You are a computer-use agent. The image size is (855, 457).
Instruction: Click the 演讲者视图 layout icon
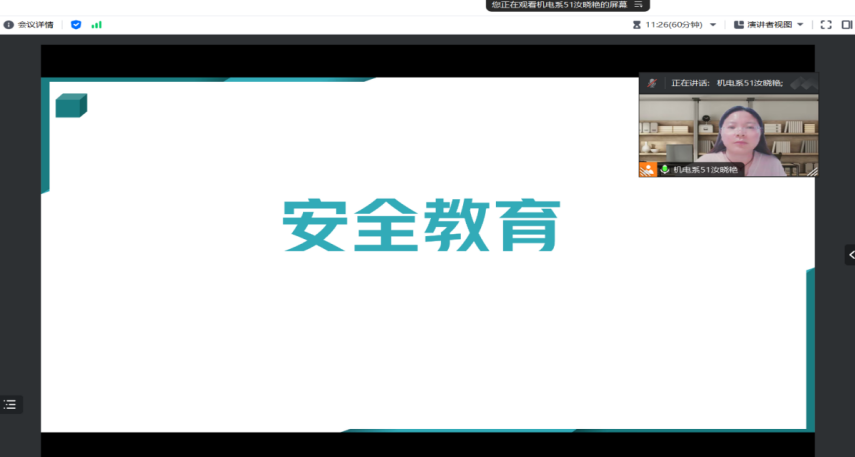739,24
